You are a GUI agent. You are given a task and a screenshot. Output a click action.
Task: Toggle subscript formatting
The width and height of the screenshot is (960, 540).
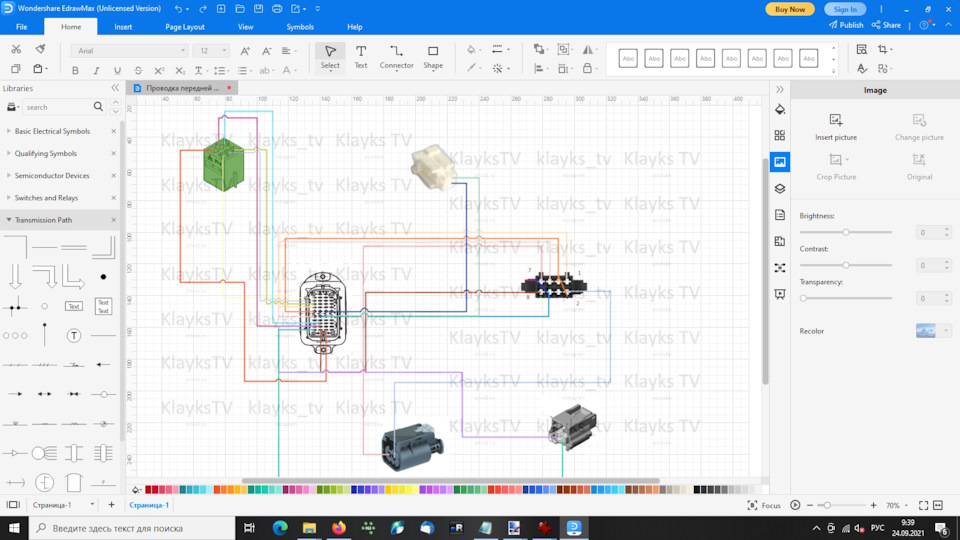179,70
